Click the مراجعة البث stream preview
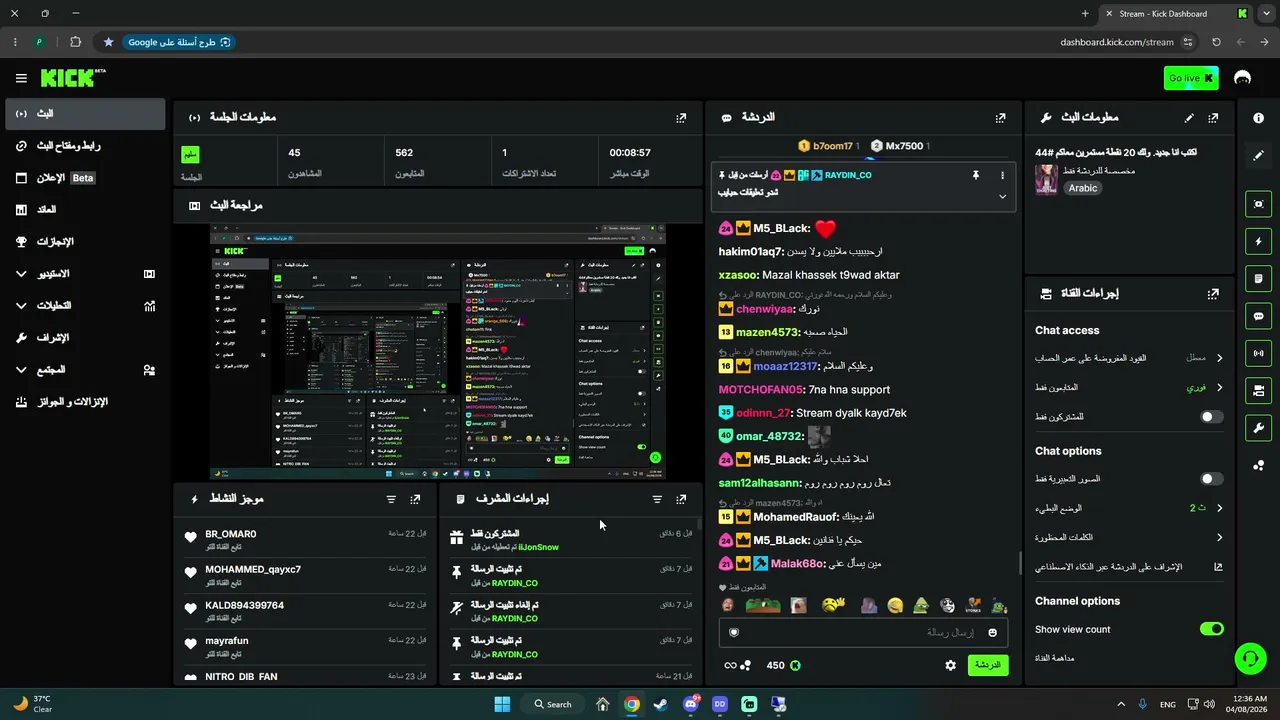This screenshot has width=1280, height=720. 438,351
